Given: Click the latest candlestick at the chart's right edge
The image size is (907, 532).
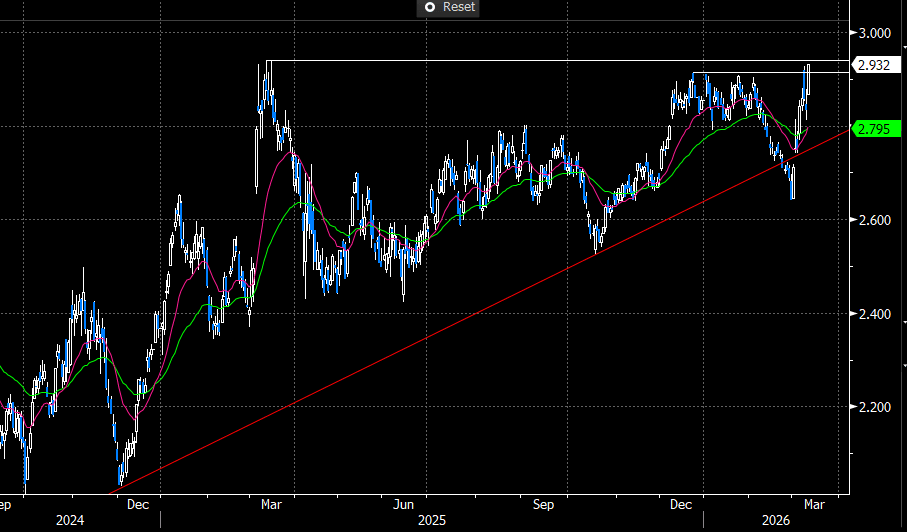Looking at the screenshot, I should [808, 80].
